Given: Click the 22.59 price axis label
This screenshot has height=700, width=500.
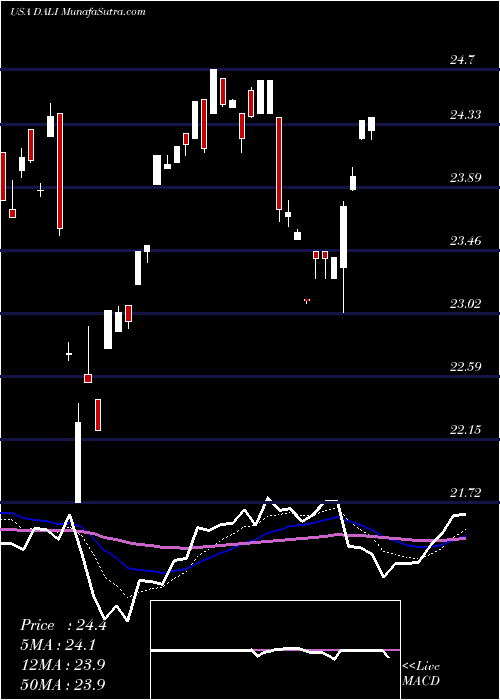Looking at the screenshot, I should [465, 367].
